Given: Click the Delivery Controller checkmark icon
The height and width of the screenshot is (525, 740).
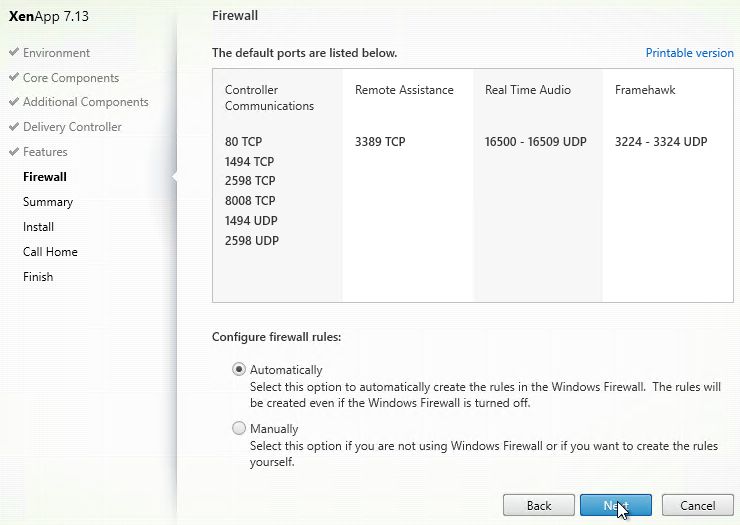Looking at the screenshot, I should (x=14, y=127).
